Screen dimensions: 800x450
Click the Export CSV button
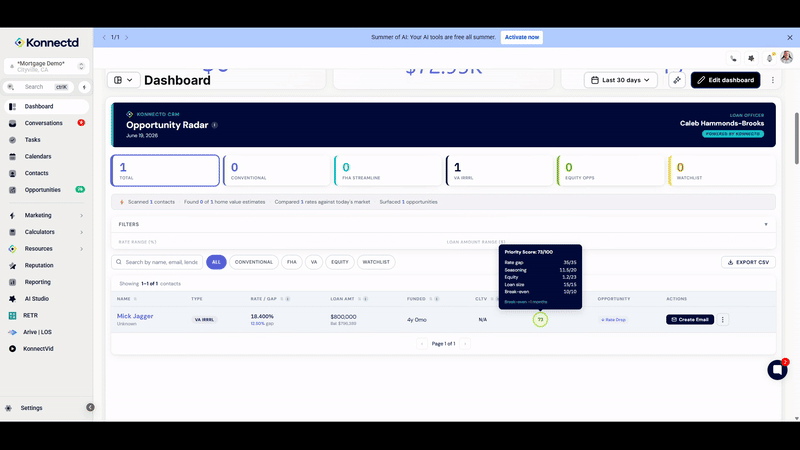[x=748, y=262]
